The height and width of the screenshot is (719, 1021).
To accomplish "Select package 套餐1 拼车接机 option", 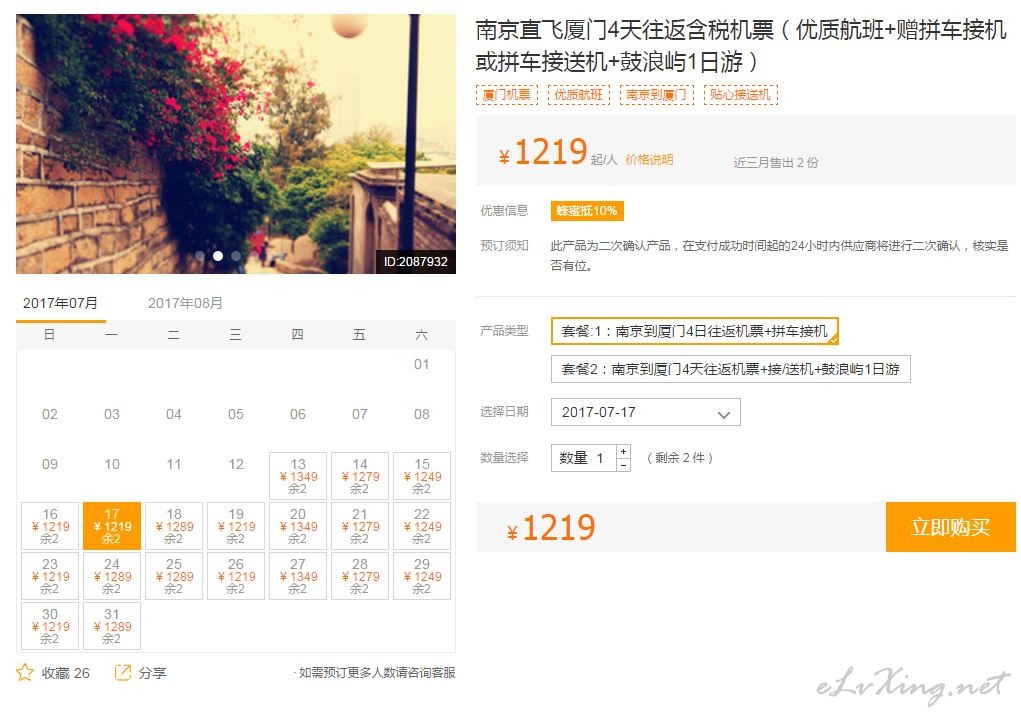I will pos(695,331).
